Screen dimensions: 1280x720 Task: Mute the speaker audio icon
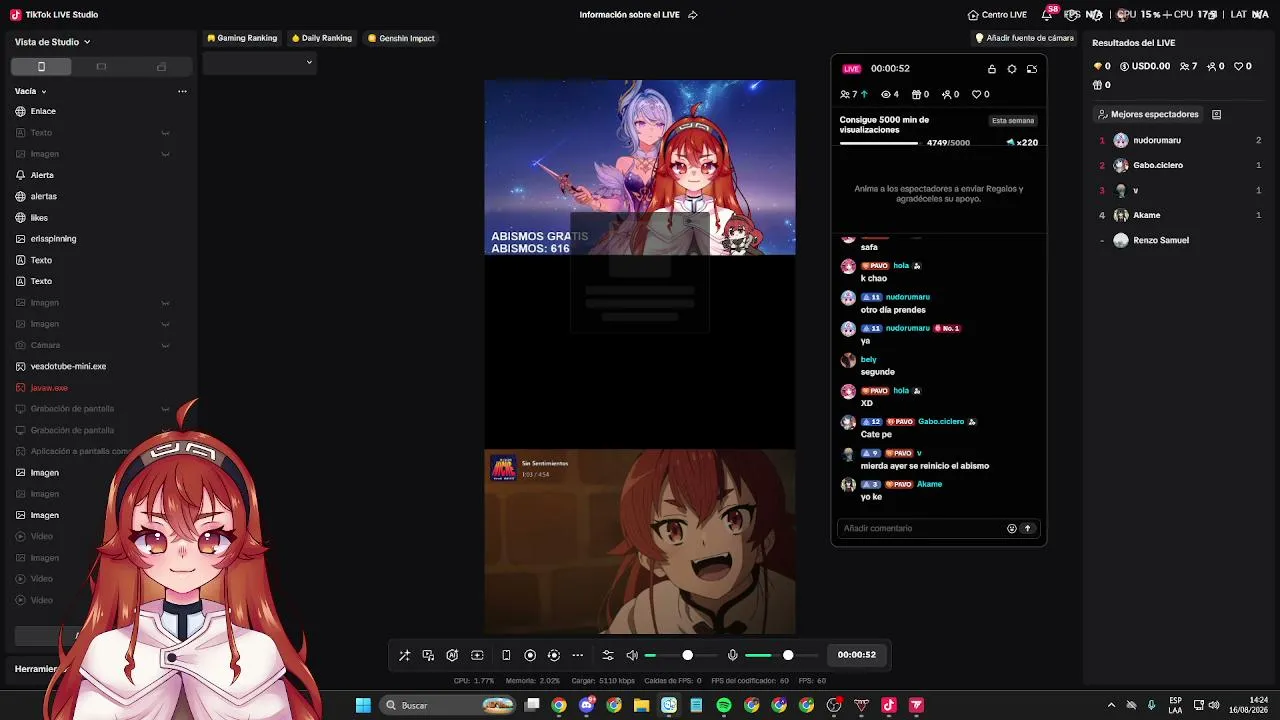(632, 655)
